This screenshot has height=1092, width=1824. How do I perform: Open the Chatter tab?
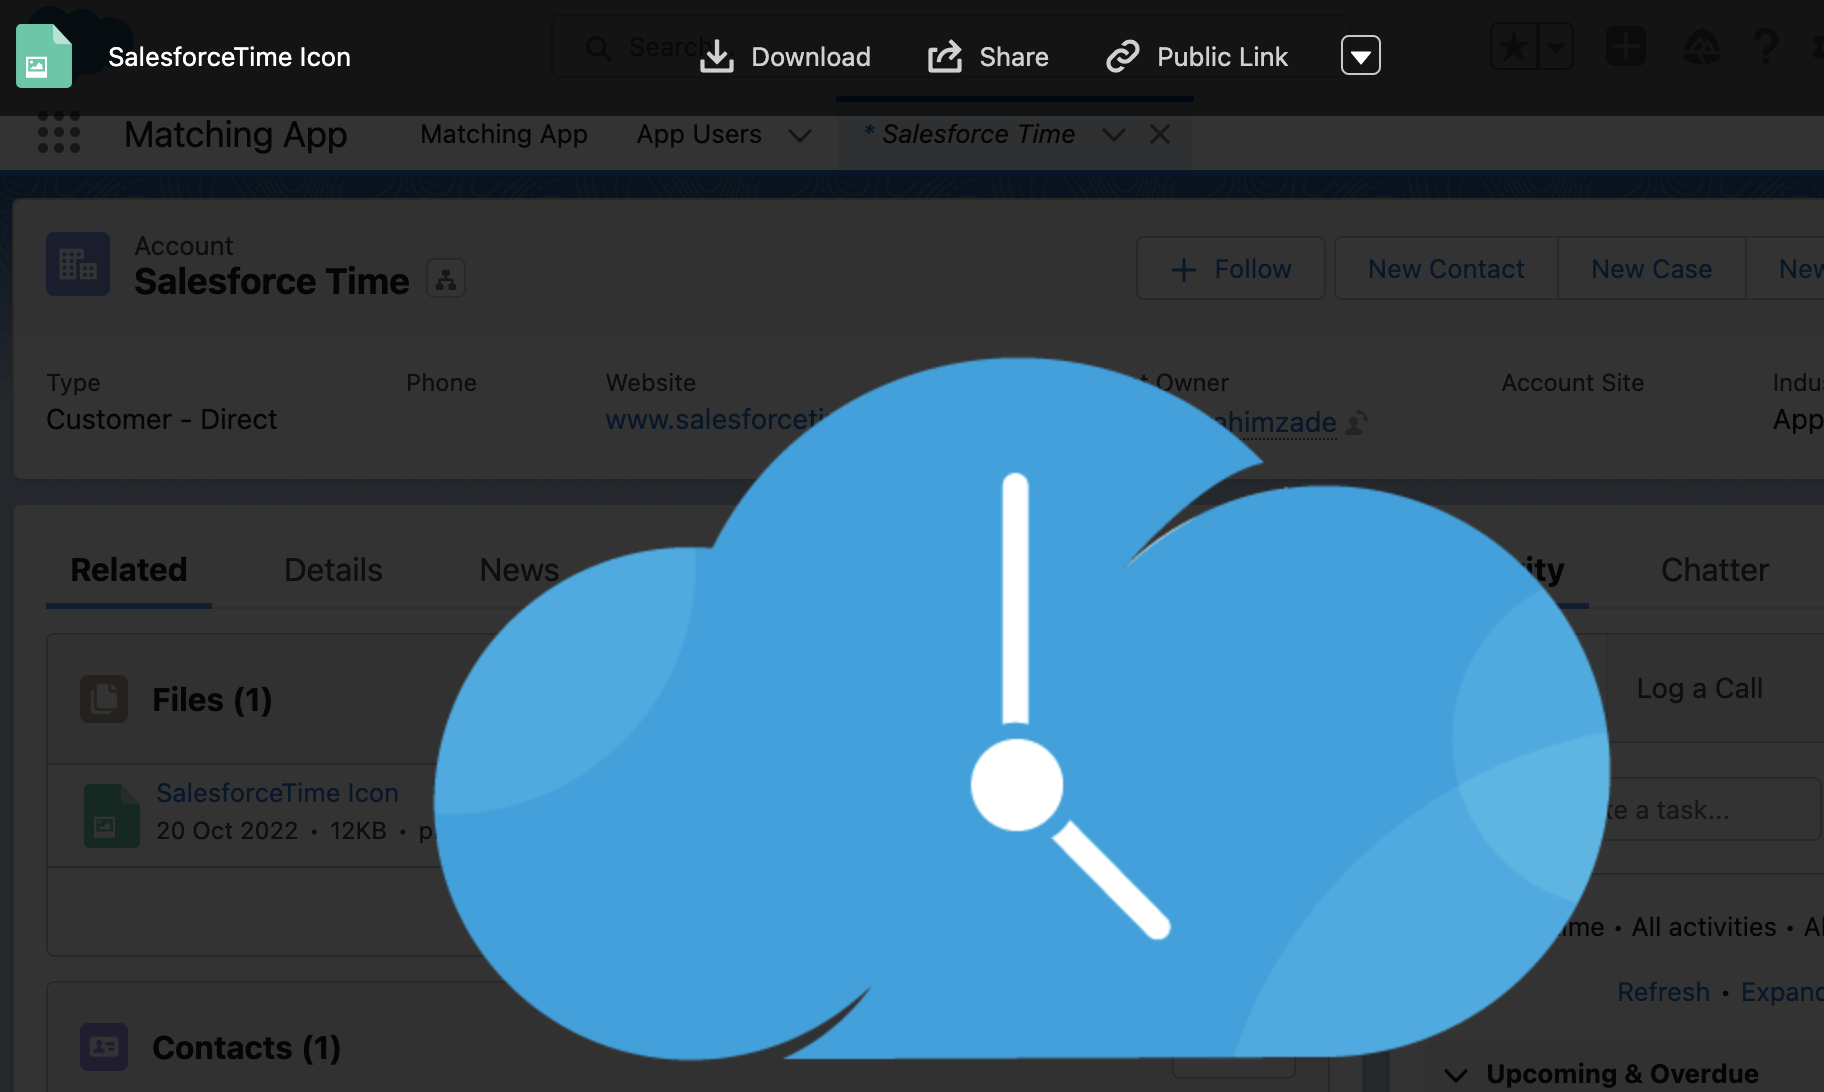tap(1714, 569)
